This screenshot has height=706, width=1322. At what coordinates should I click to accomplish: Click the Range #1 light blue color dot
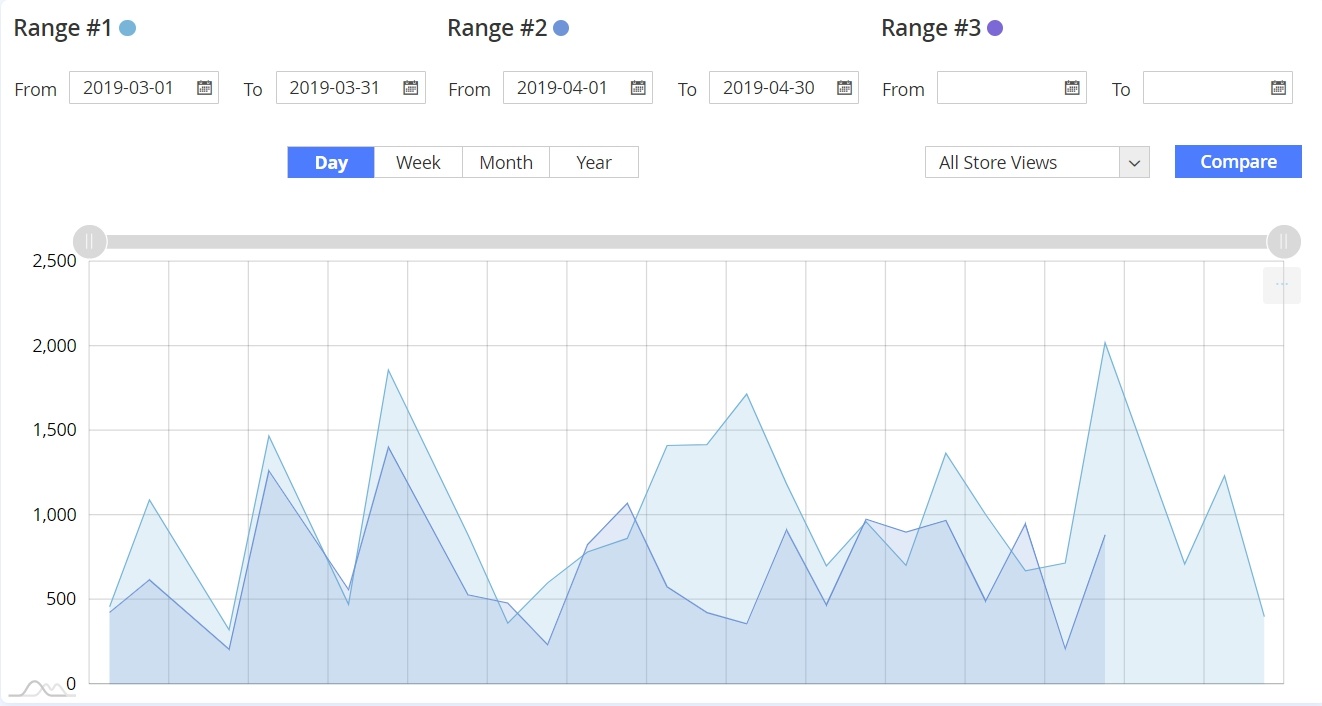(x=127, y=28)
